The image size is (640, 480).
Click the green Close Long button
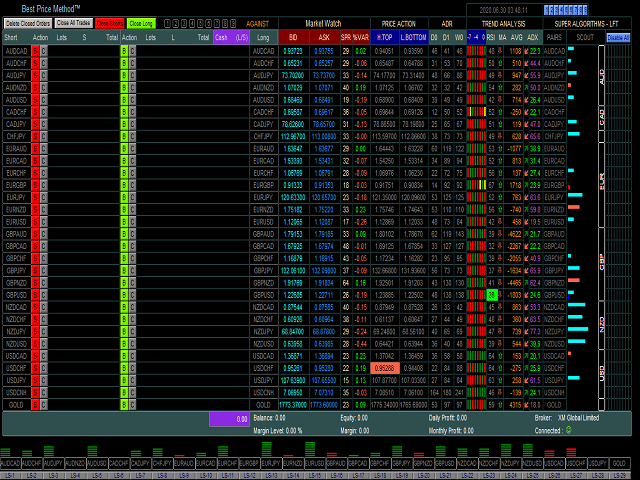(141, 23)
